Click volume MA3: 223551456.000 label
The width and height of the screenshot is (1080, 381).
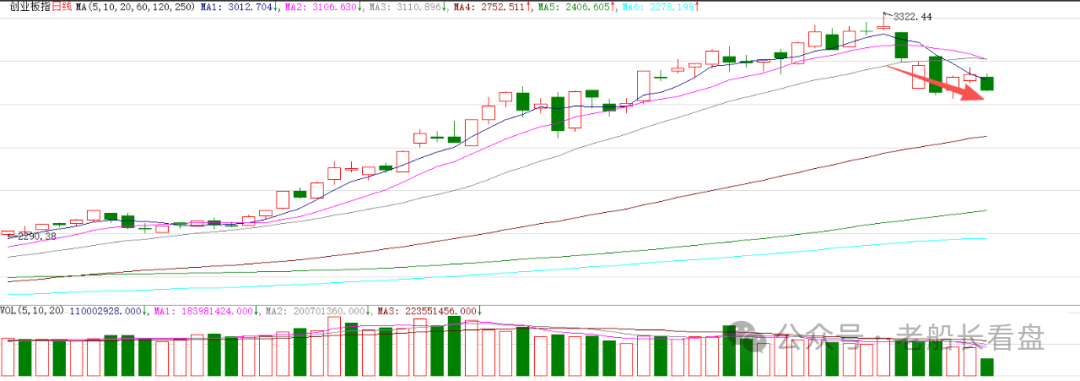(x=428, y=311)
